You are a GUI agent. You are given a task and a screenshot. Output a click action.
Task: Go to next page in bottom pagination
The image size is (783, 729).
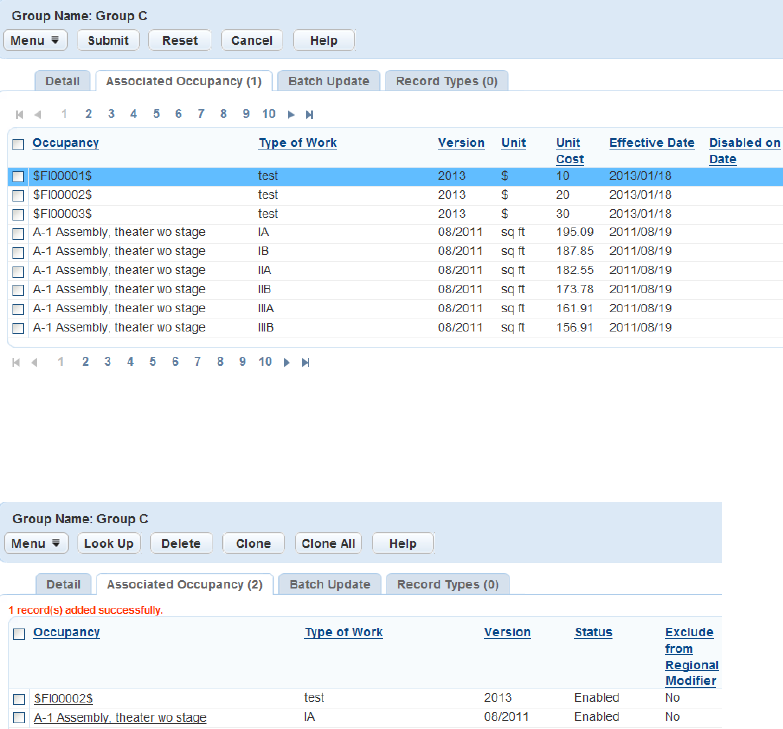pyautogui.click(x=287, y=362)
